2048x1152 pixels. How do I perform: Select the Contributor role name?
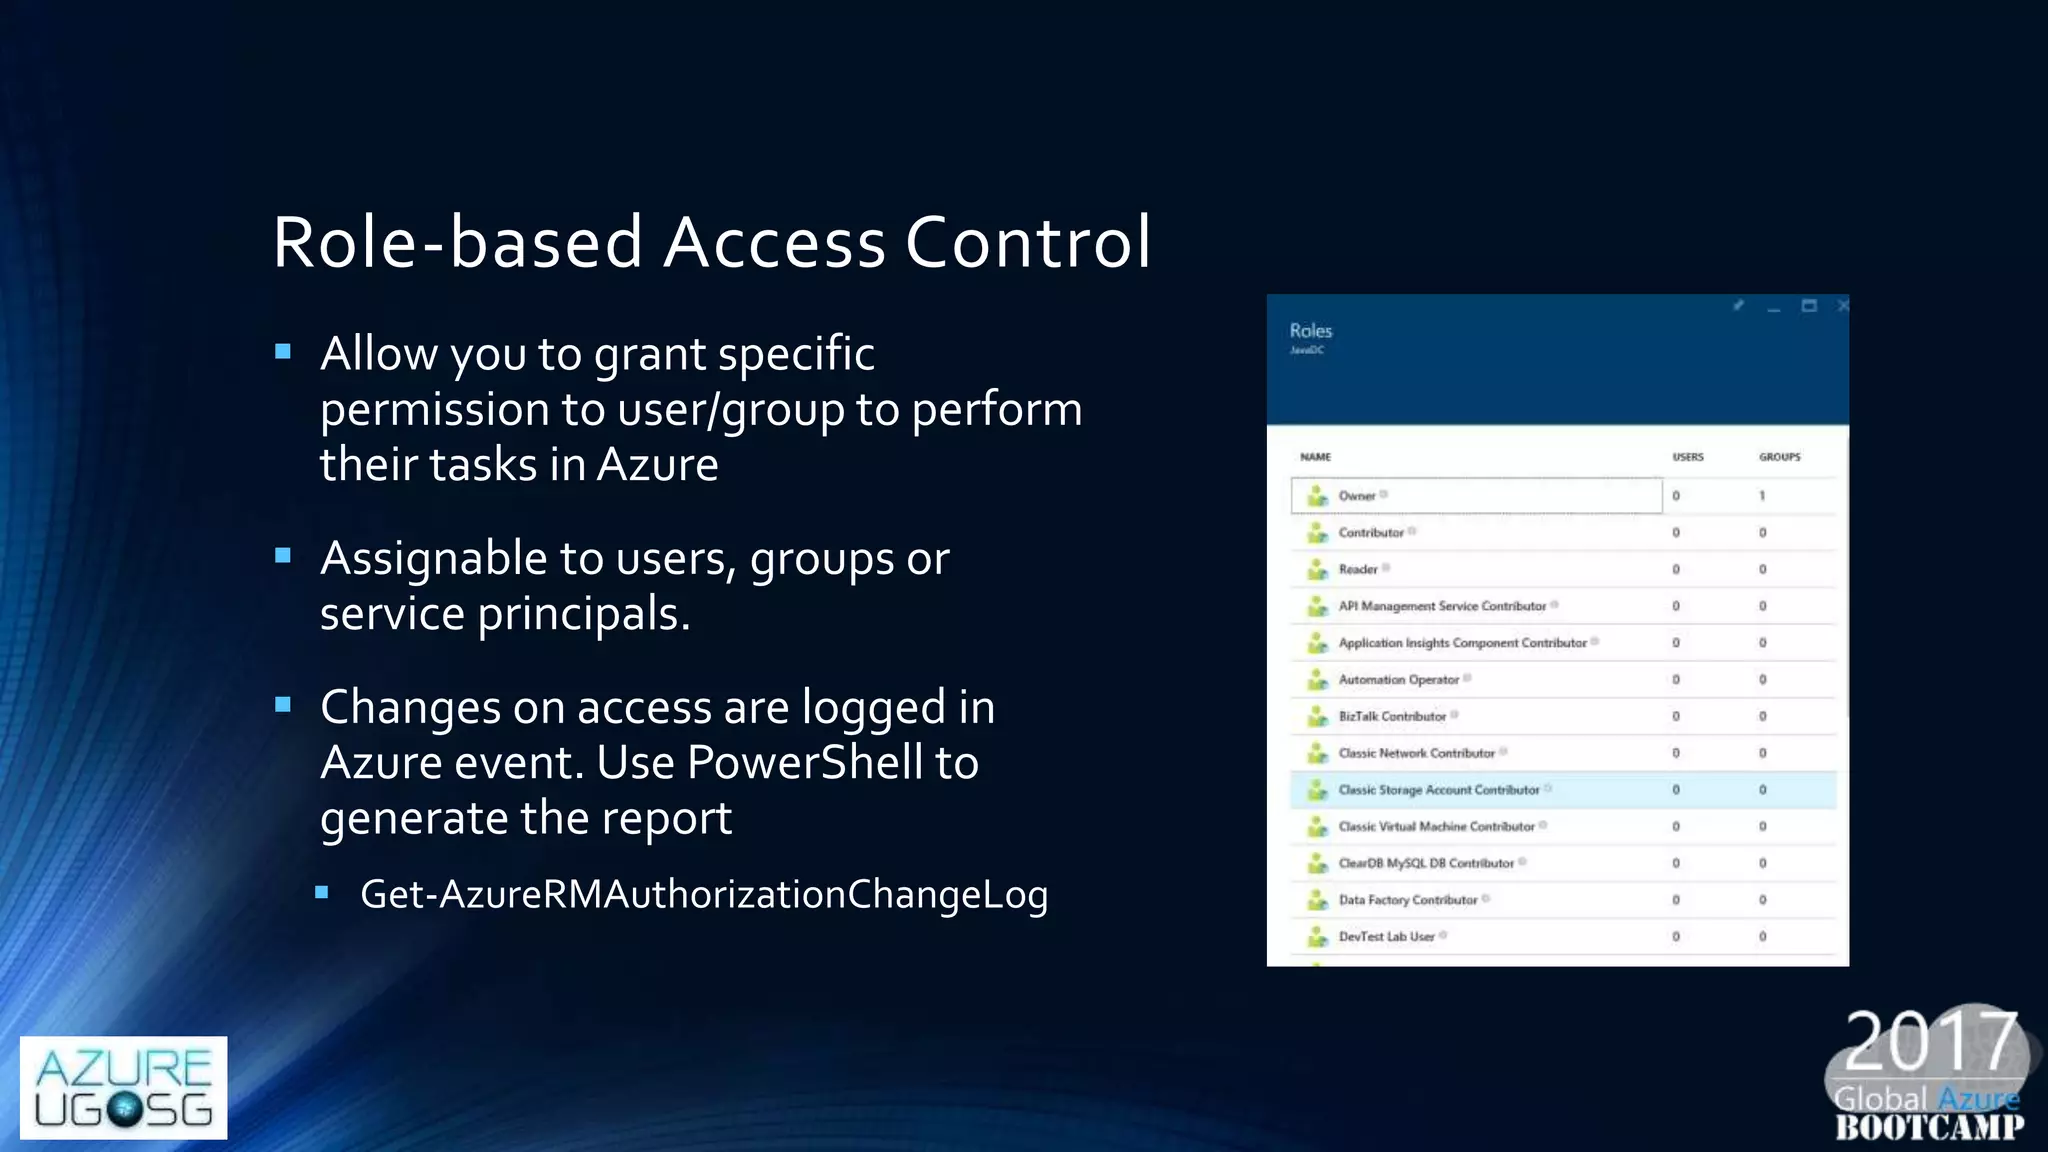coord(1371,533)
